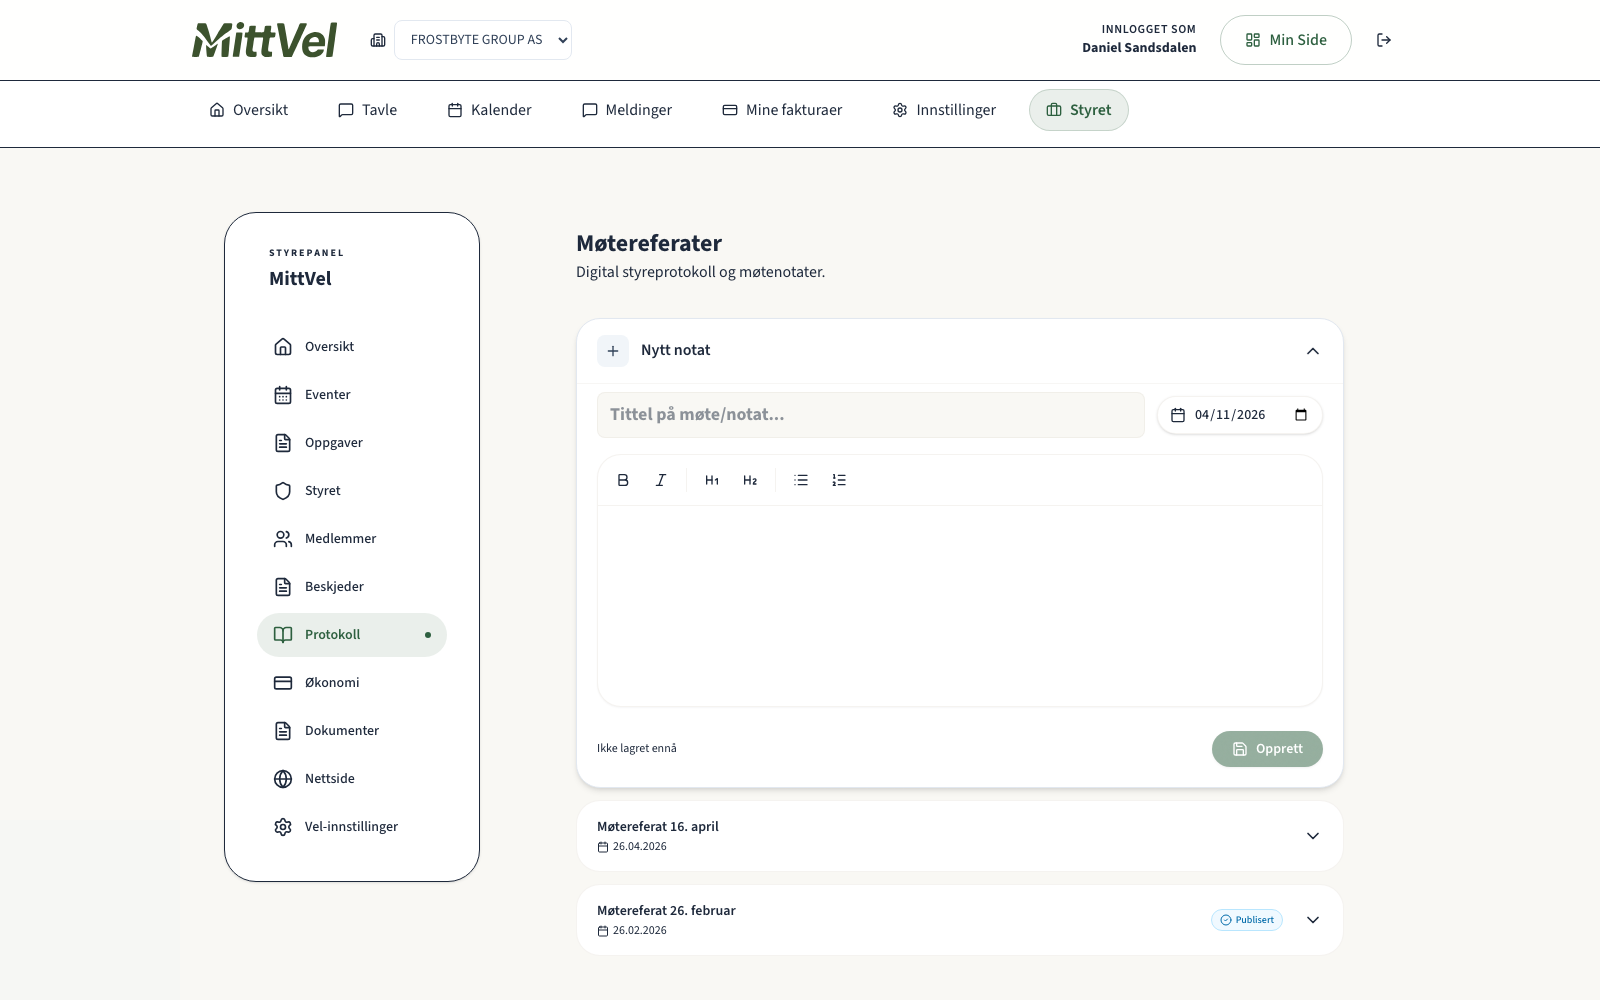Viewport: 1600px width, 1000px height.
Task: Open the Kalender tab
Action: point(489,110)
